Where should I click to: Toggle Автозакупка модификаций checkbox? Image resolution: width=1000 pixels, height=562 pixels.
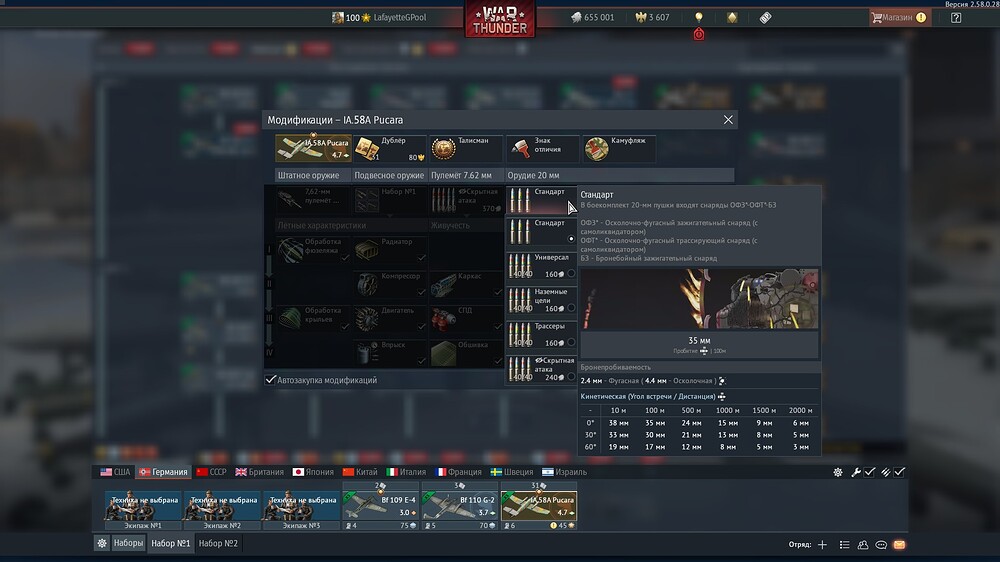tap(270, 380)
